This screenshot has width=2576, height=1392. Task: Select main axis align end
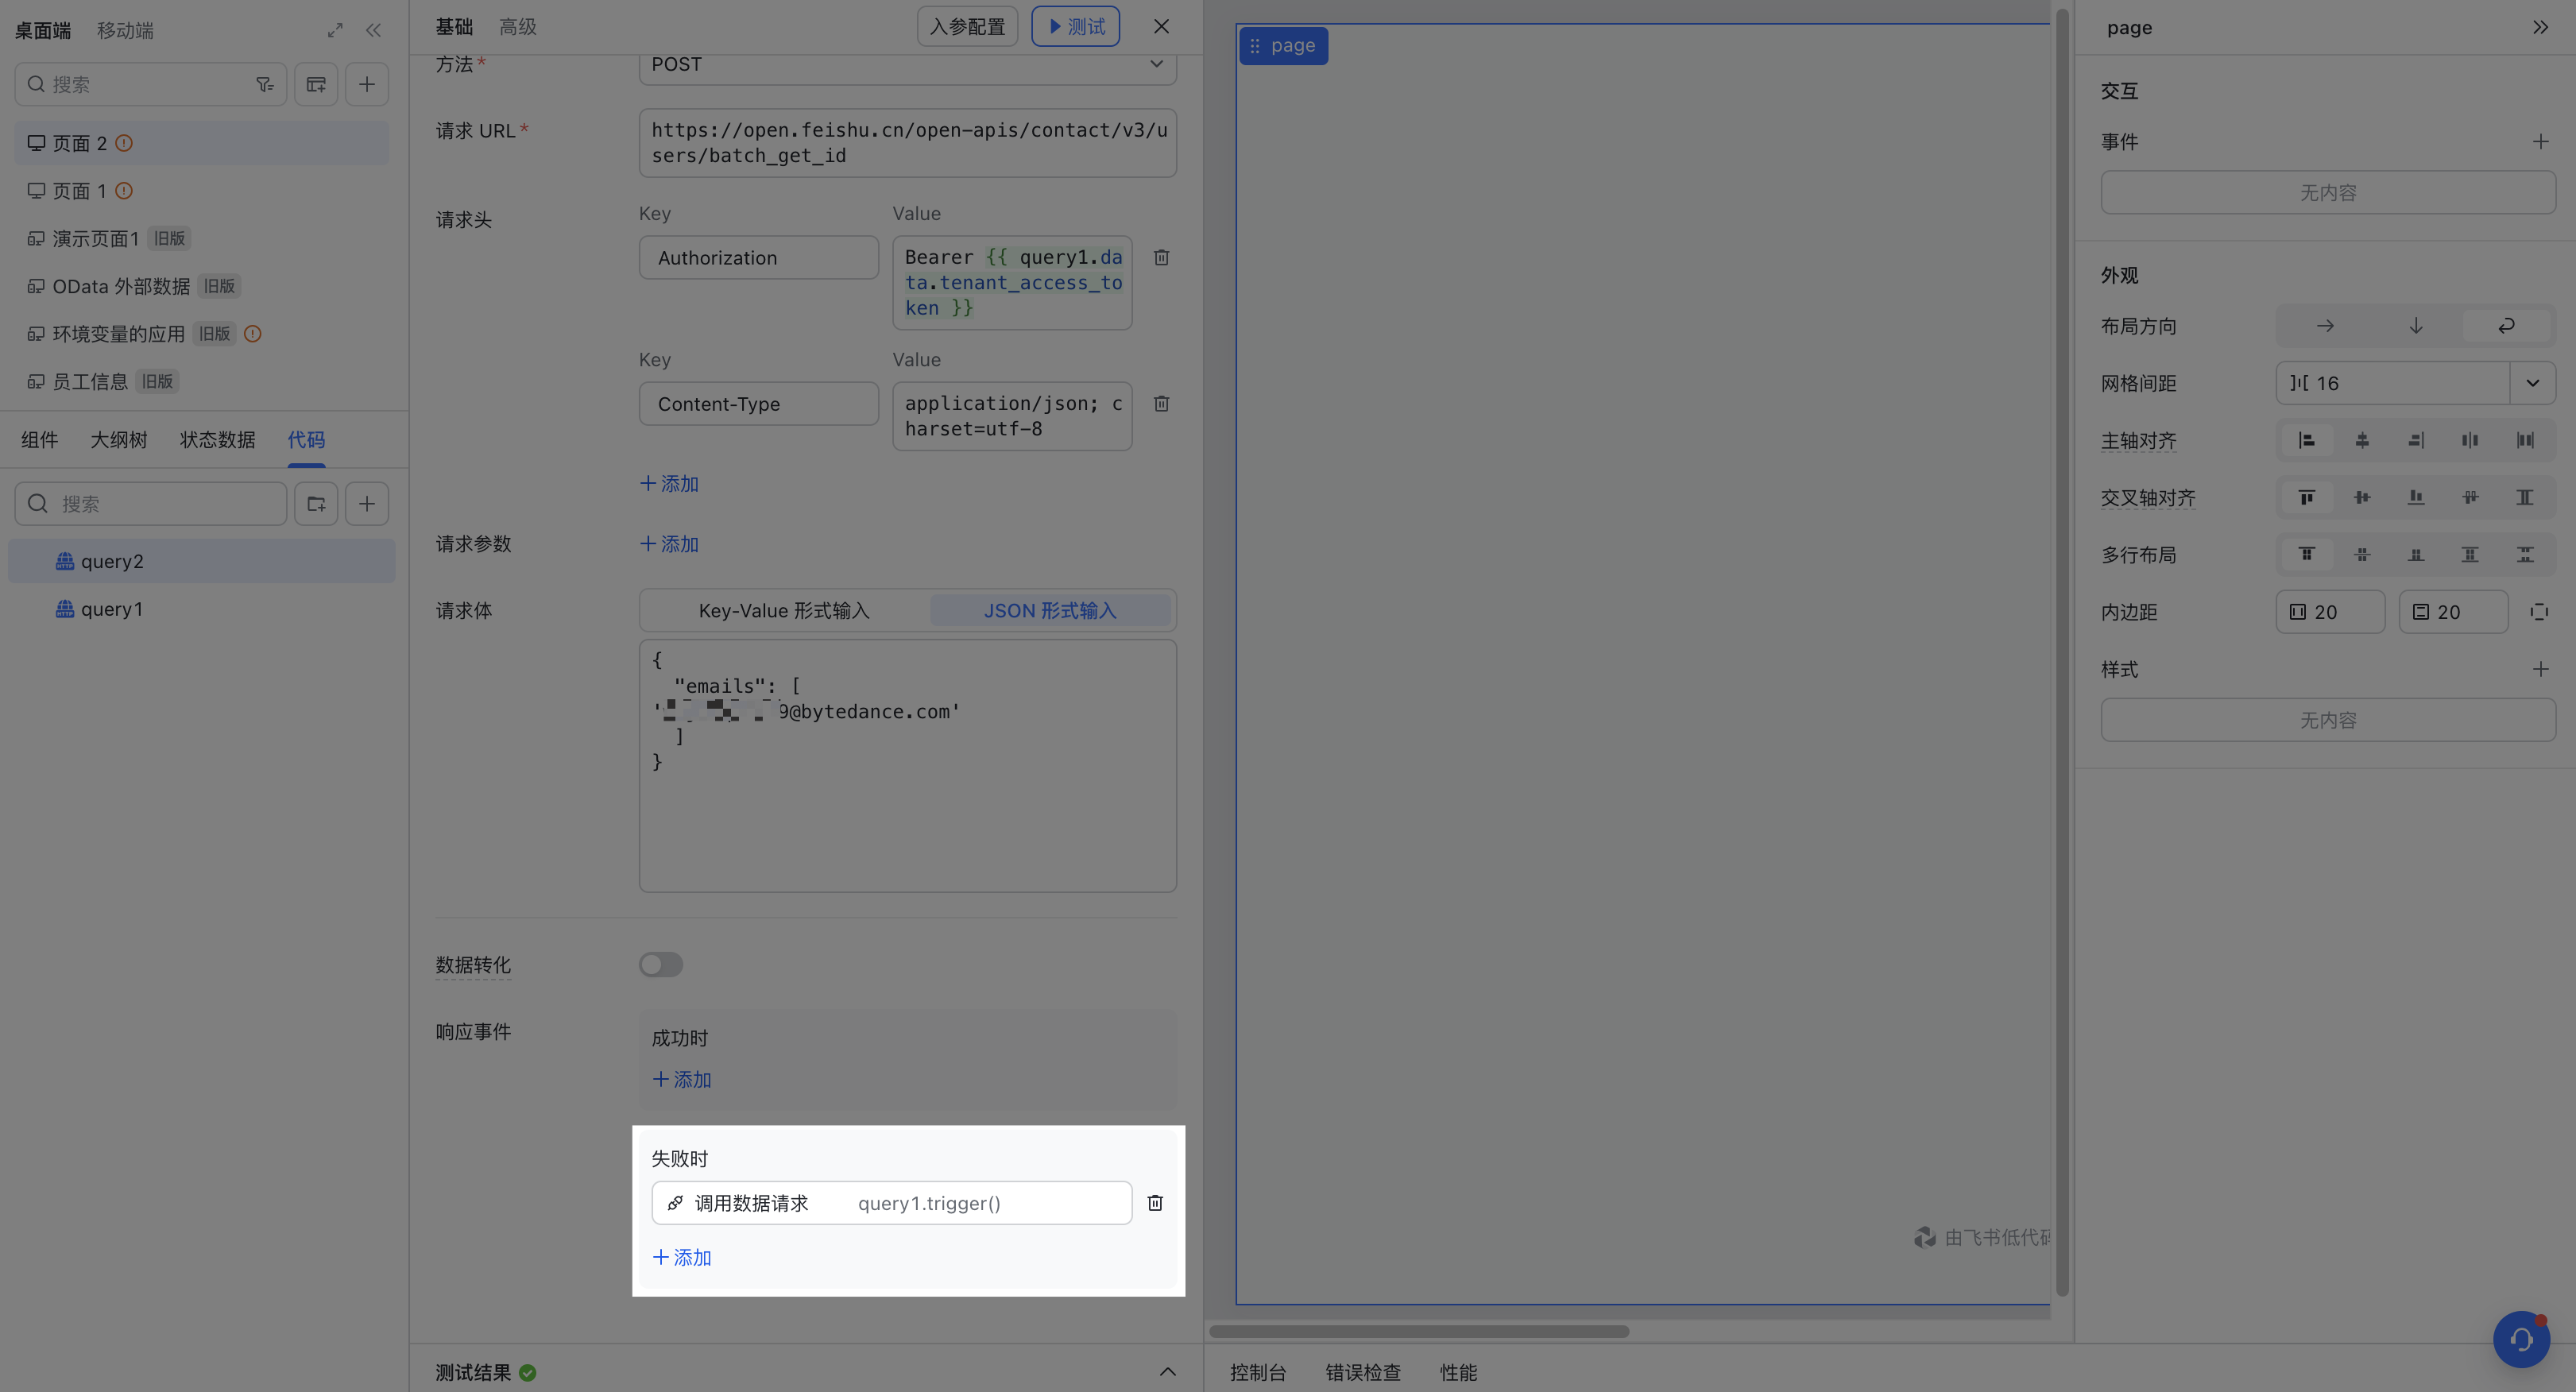(x=2416, y=441)
